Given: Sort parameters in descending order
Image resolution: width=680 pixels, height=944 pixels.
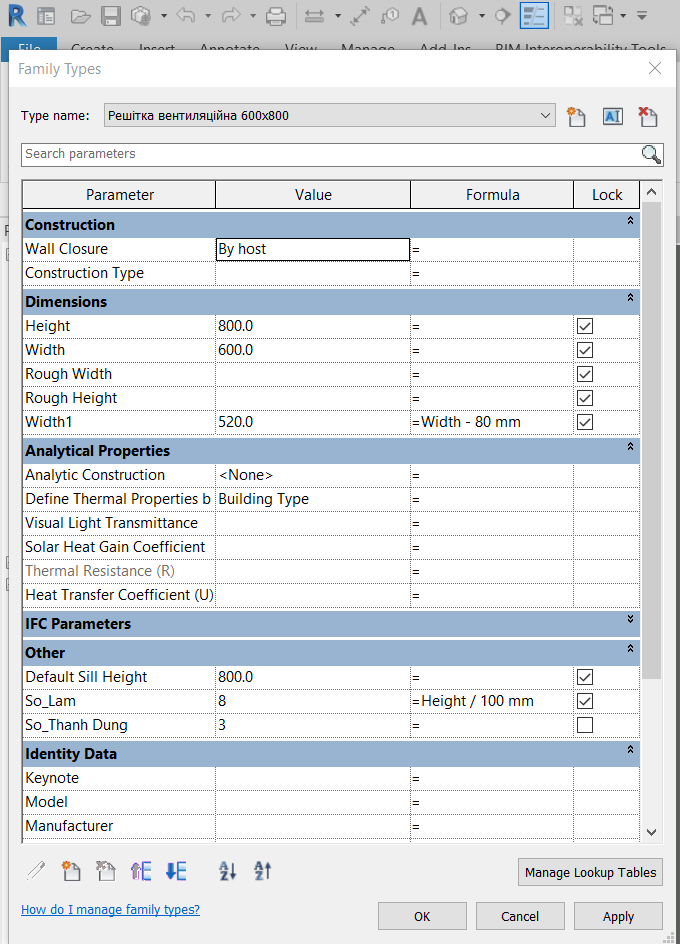Looking at the screenshot, I should (x=262, y=871).
